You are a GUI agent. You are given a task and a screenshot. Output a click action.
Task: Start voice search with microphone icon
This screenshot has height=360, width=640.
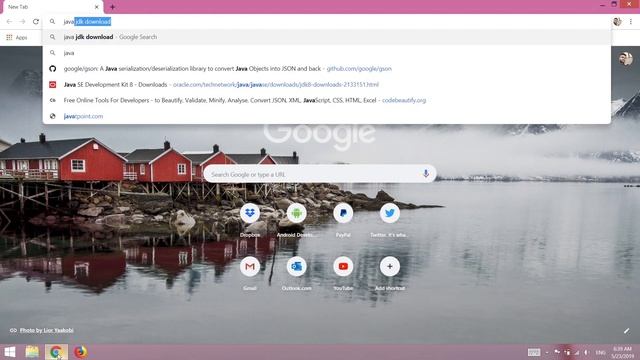pos(425,174)
